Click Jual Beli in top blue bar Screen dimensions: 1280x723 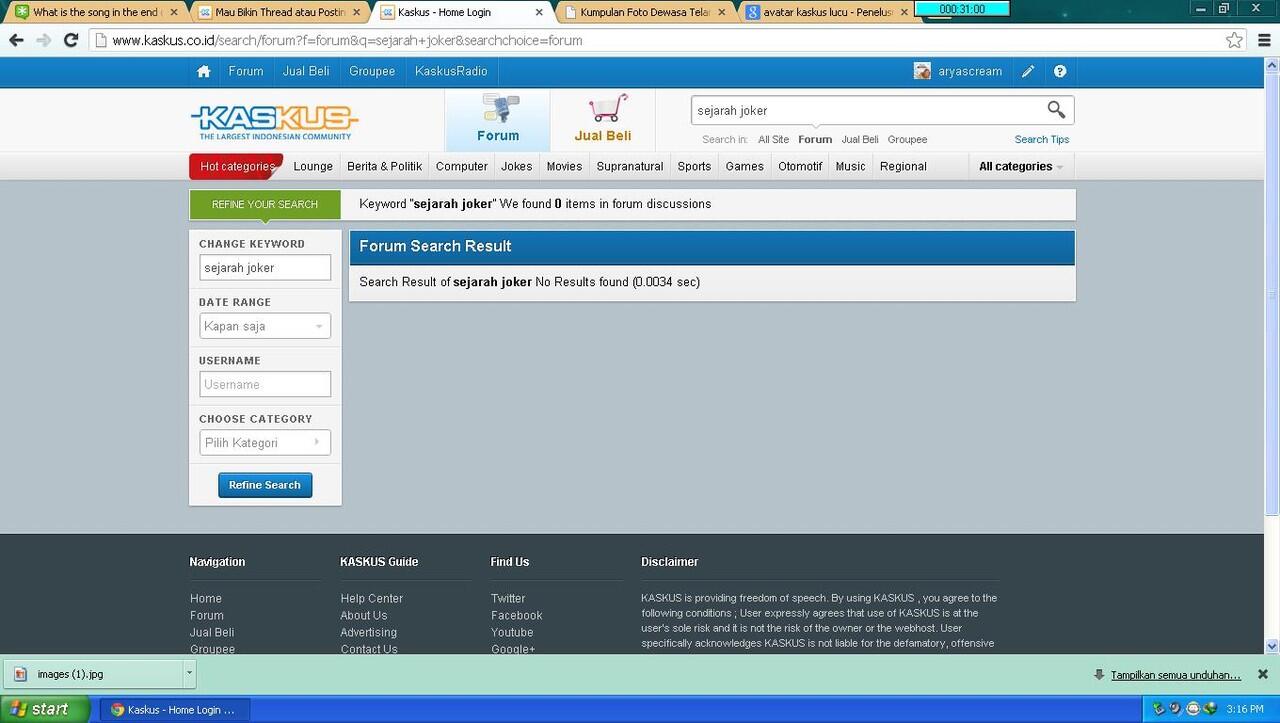click(x=306, y=72)
